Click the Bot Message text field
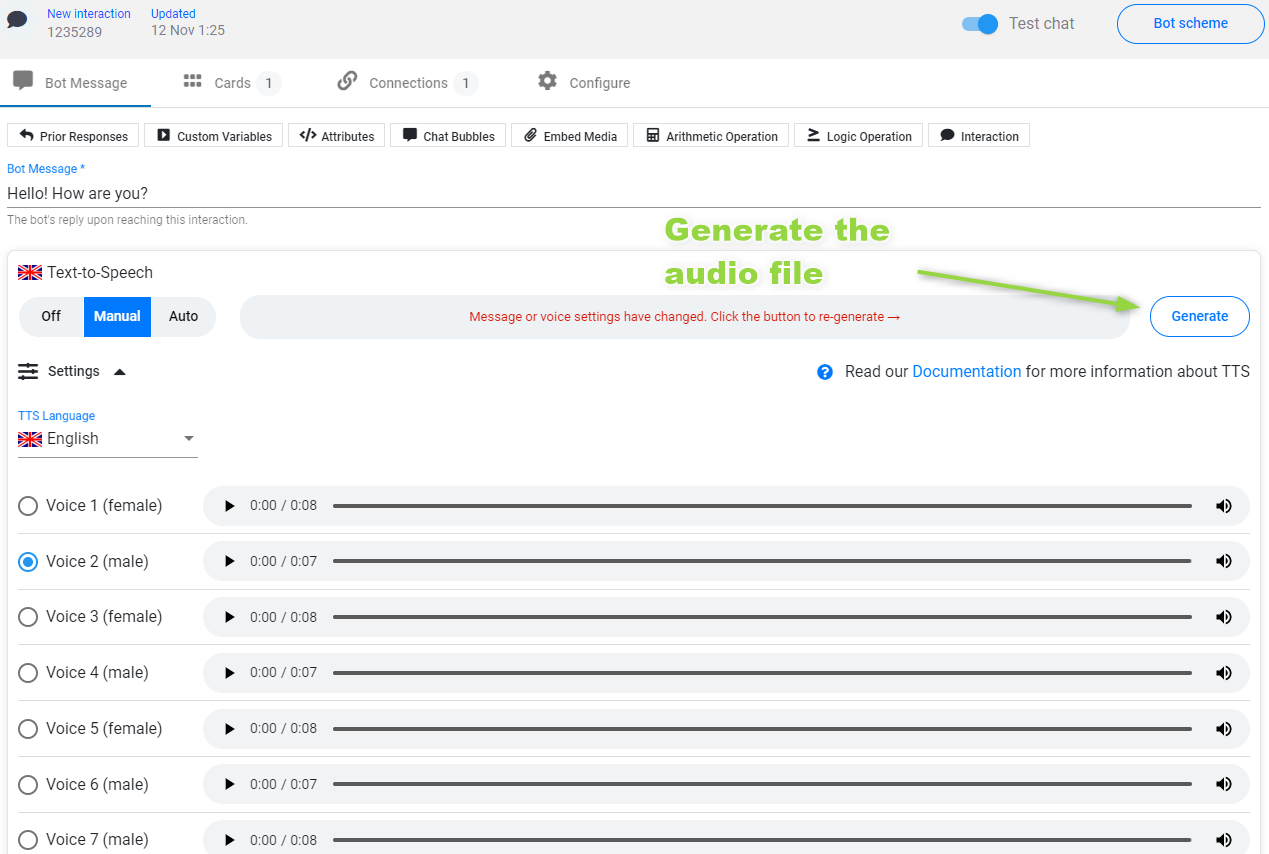1269x854 pixels. click(x=633, y=193)
